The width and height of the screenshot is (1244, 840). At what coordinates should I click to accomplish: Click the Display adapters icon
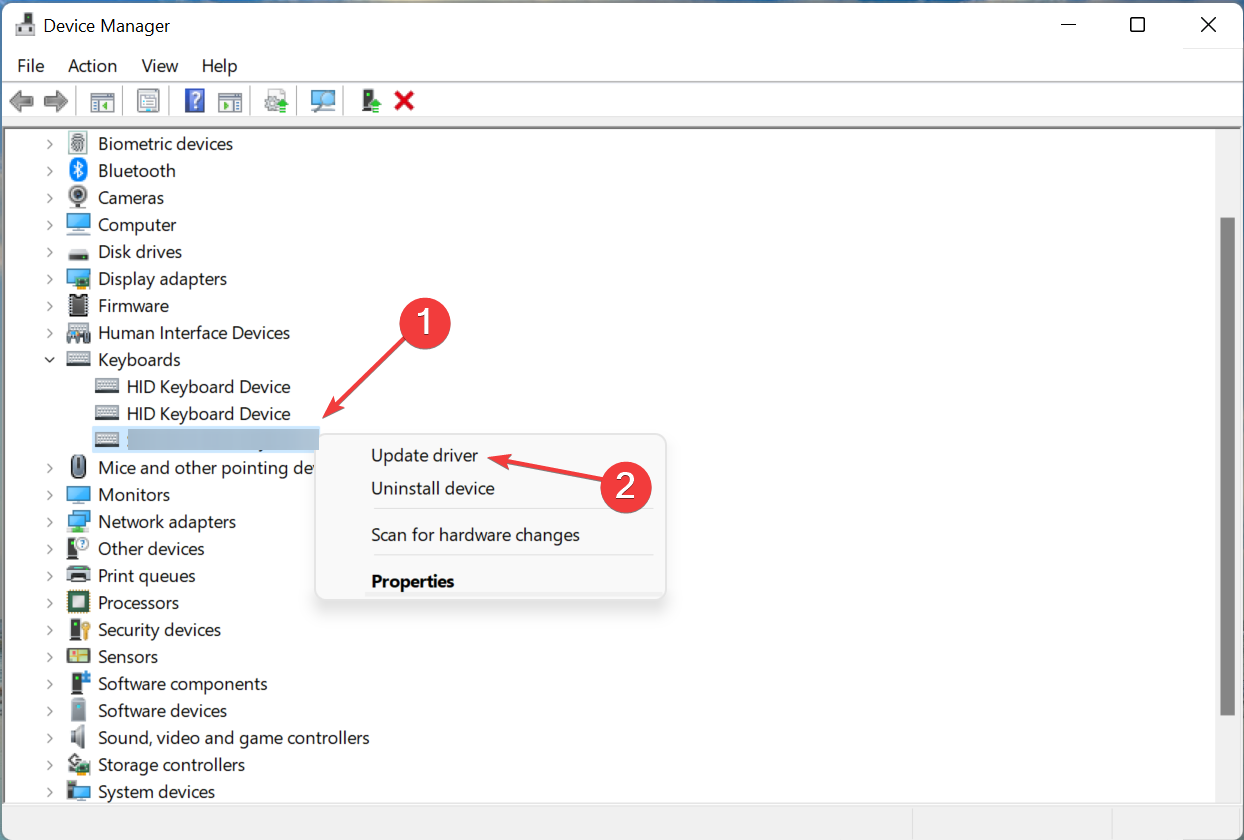78,279
